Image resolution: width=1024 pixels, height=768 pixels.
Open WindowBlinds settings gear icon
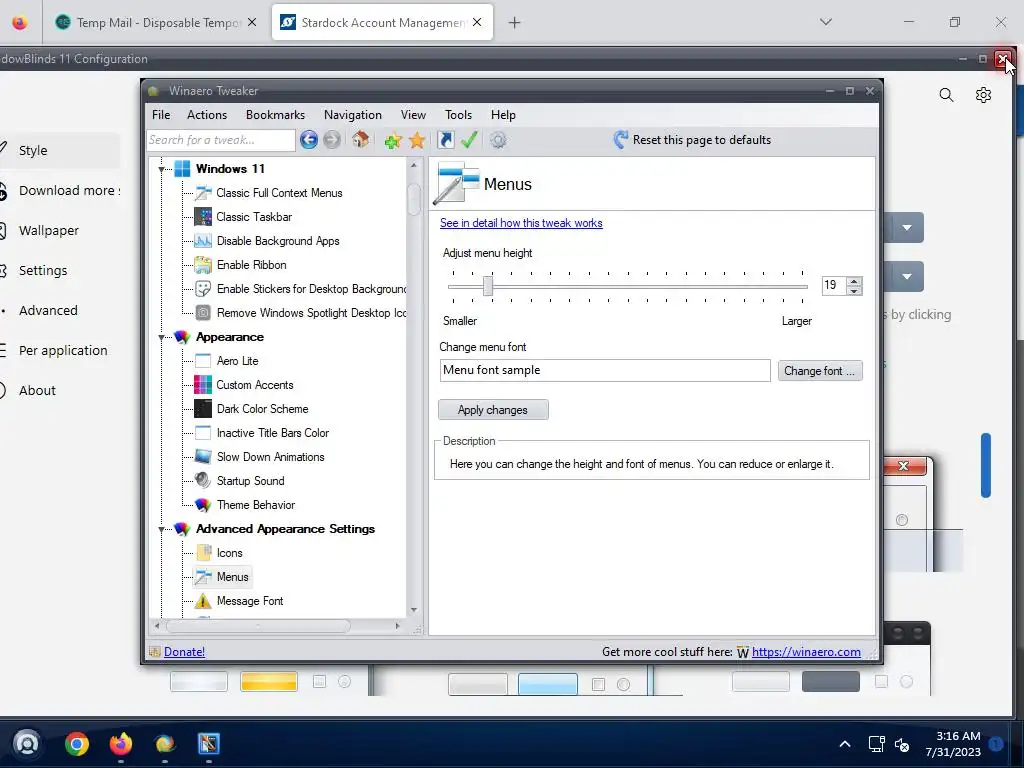983,95
